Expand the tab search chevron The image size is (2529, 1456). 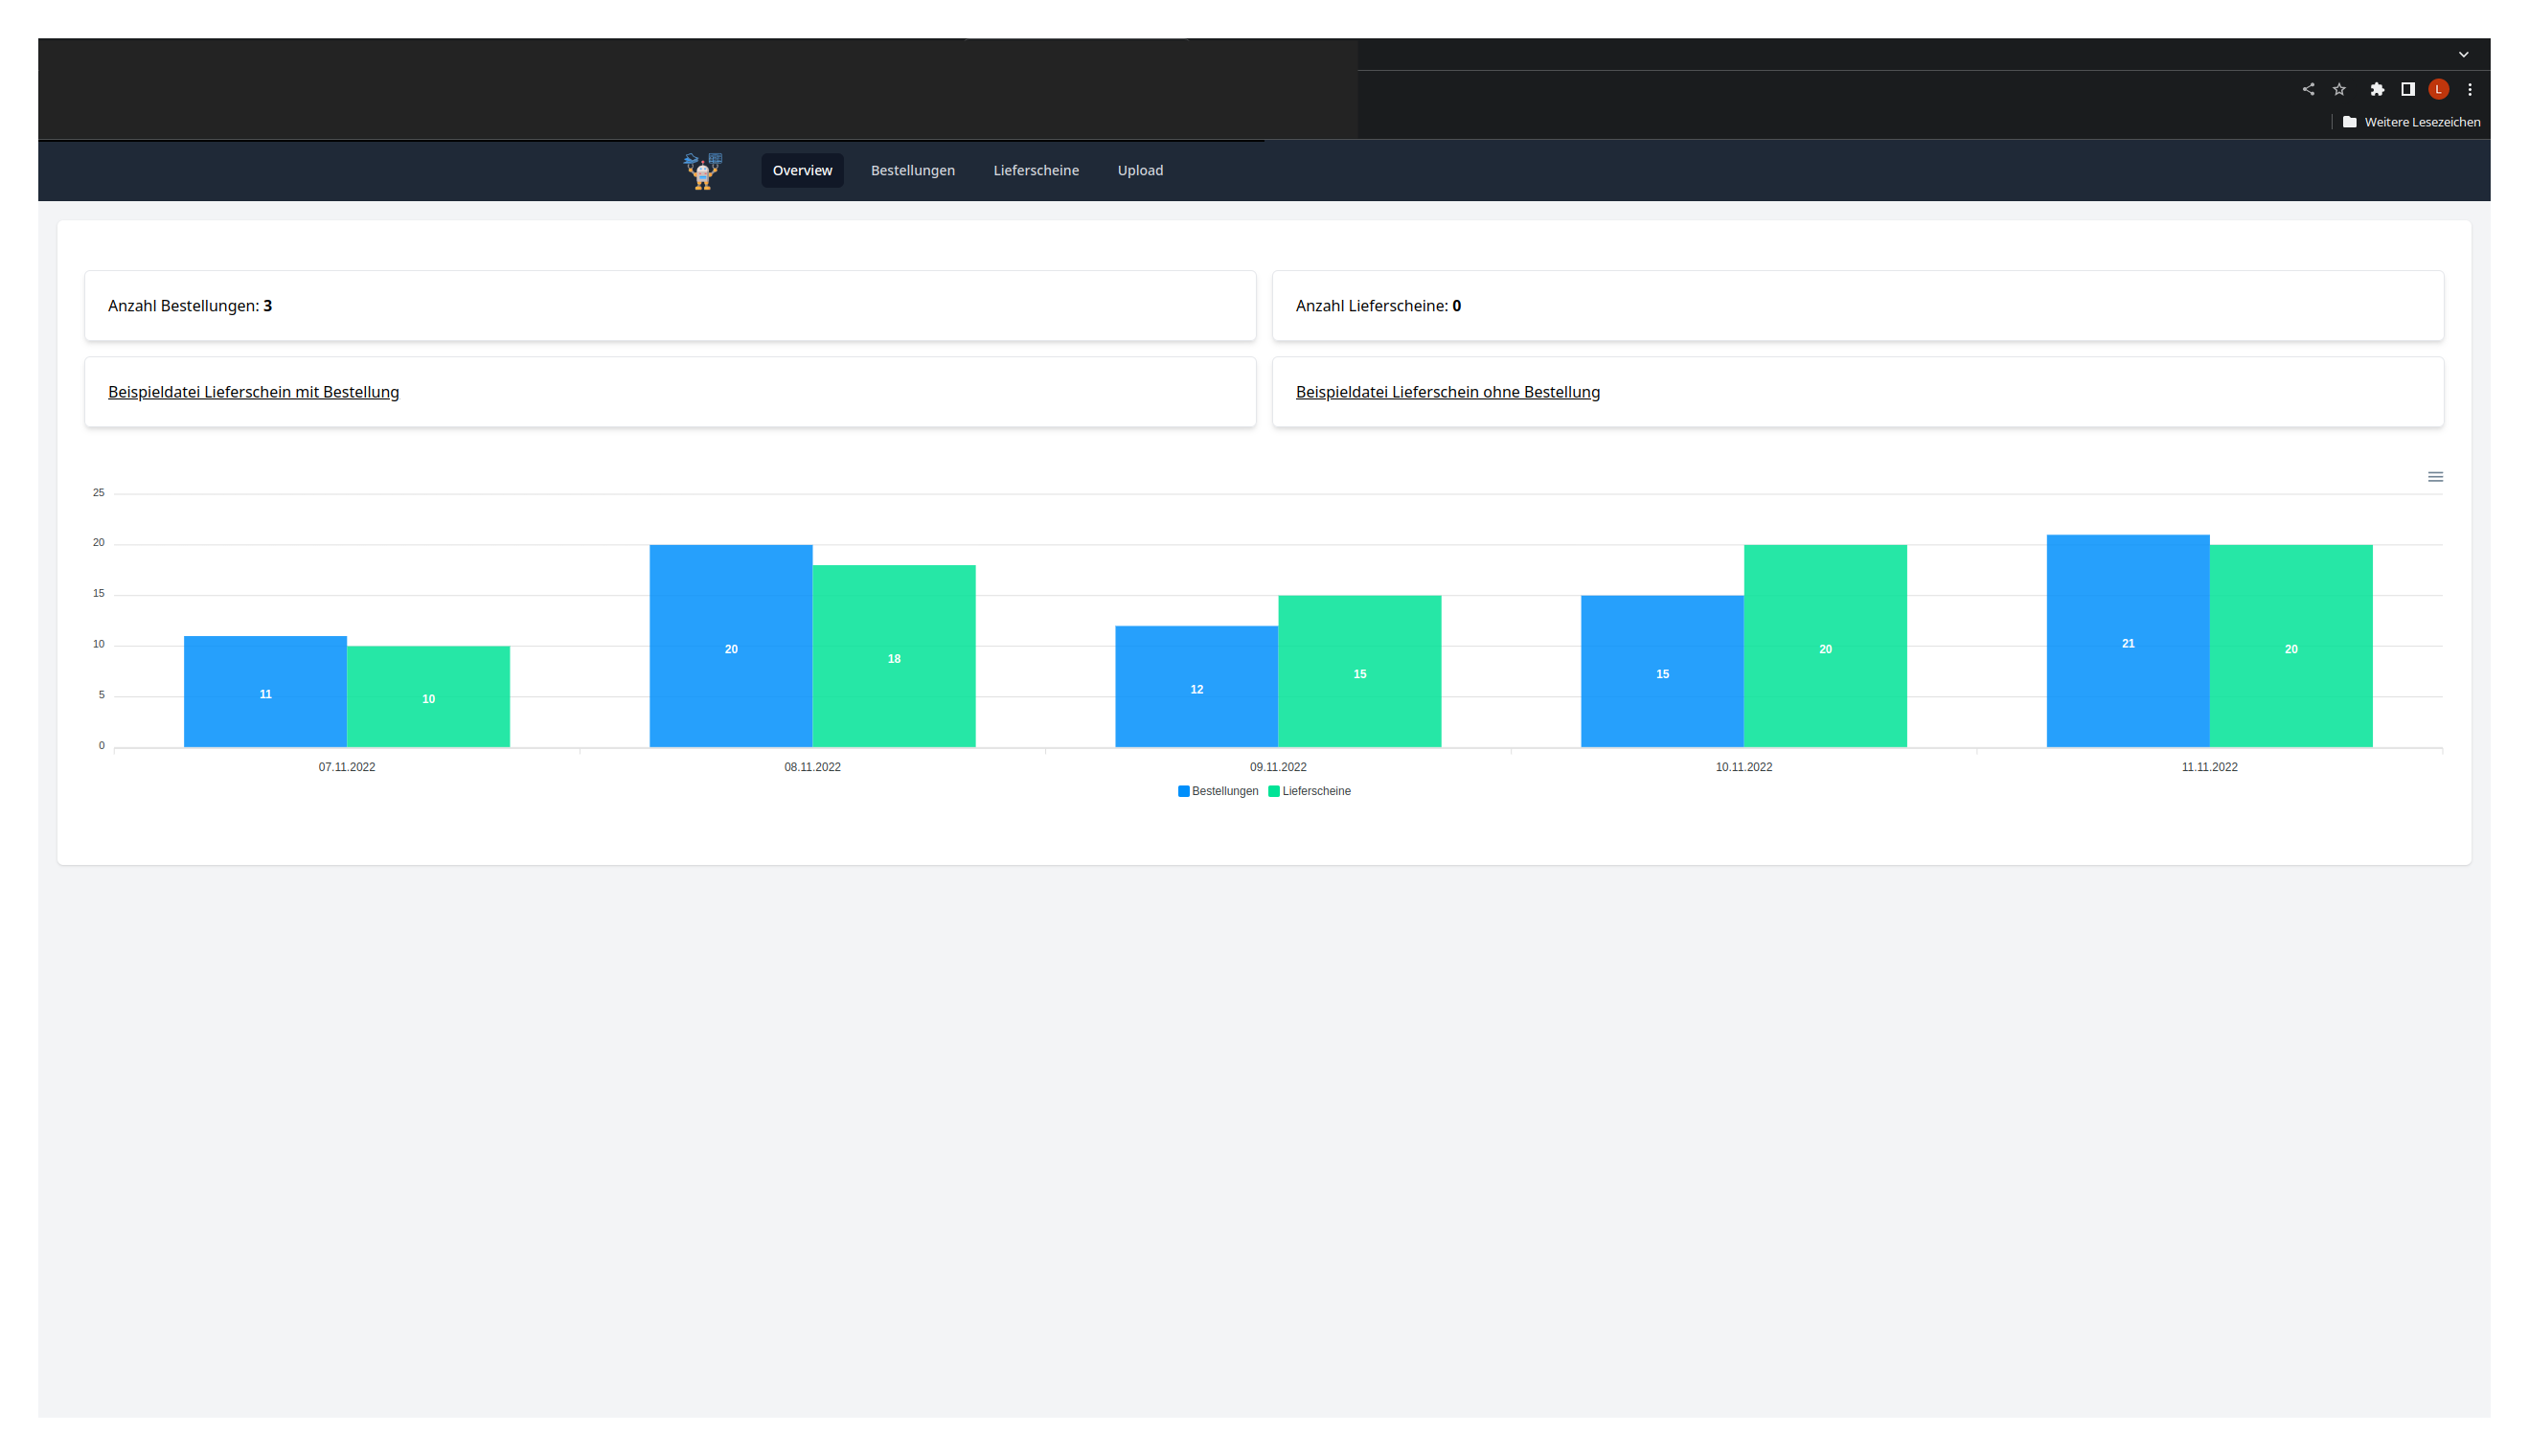coord(2464,54)
